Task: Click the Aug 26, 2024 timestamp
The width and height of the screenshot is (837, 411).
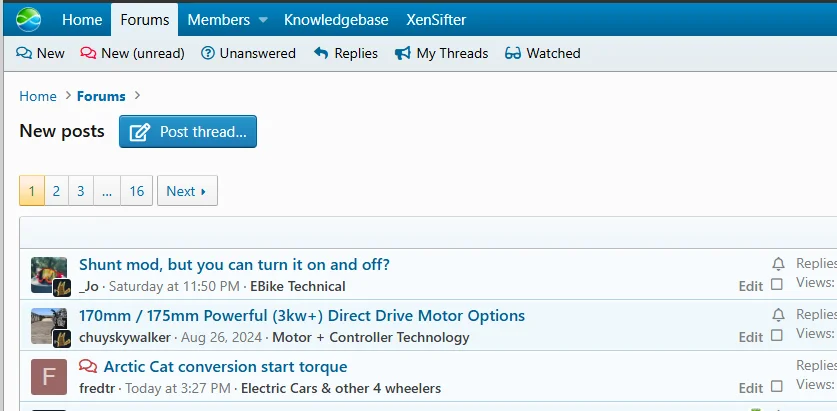Action: [222, 338]
